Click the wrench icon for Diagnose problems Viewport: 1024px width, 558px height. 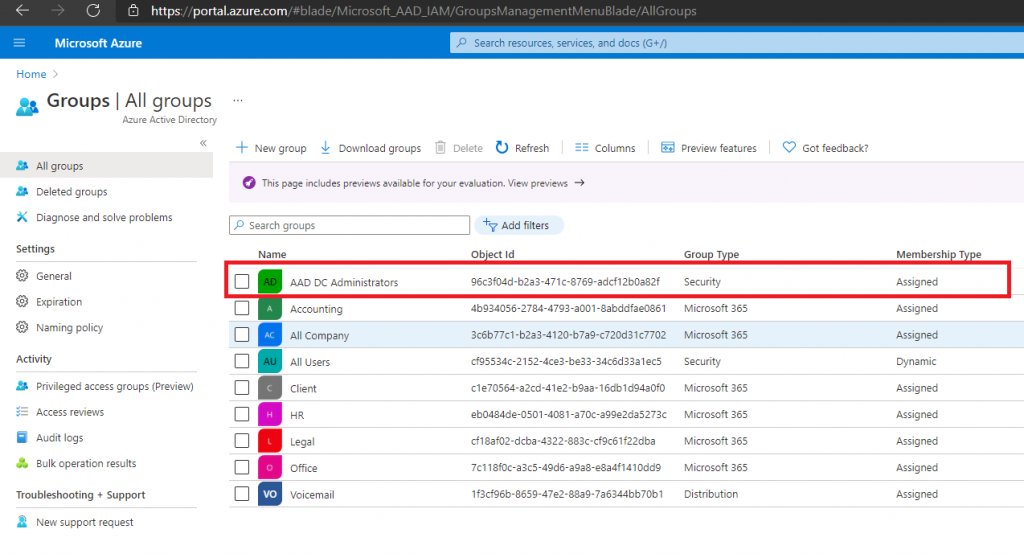(22, 217)
